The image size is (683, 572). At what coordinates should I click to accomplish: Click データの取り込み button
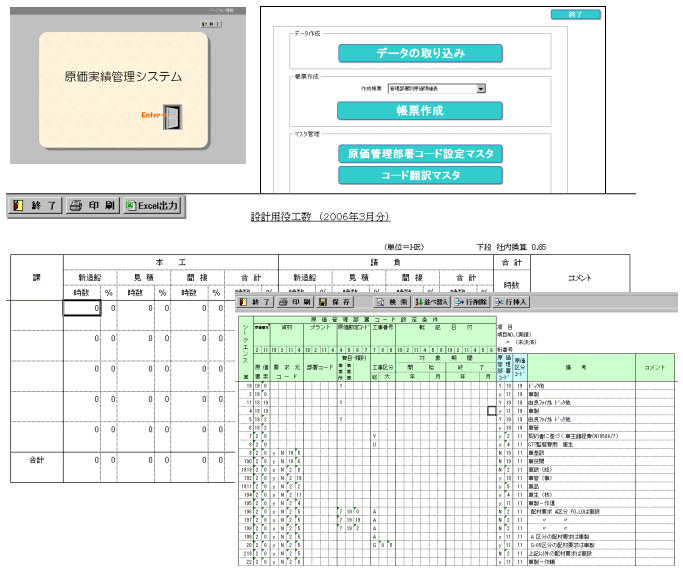(x=420, y=53)
